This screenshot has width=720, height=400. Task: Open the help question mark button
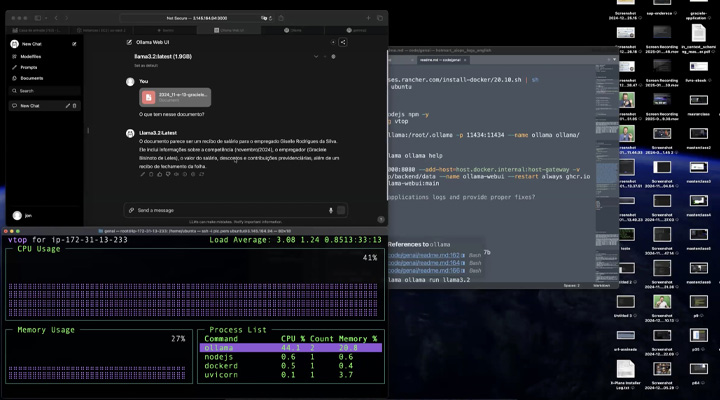coord(381,220)
